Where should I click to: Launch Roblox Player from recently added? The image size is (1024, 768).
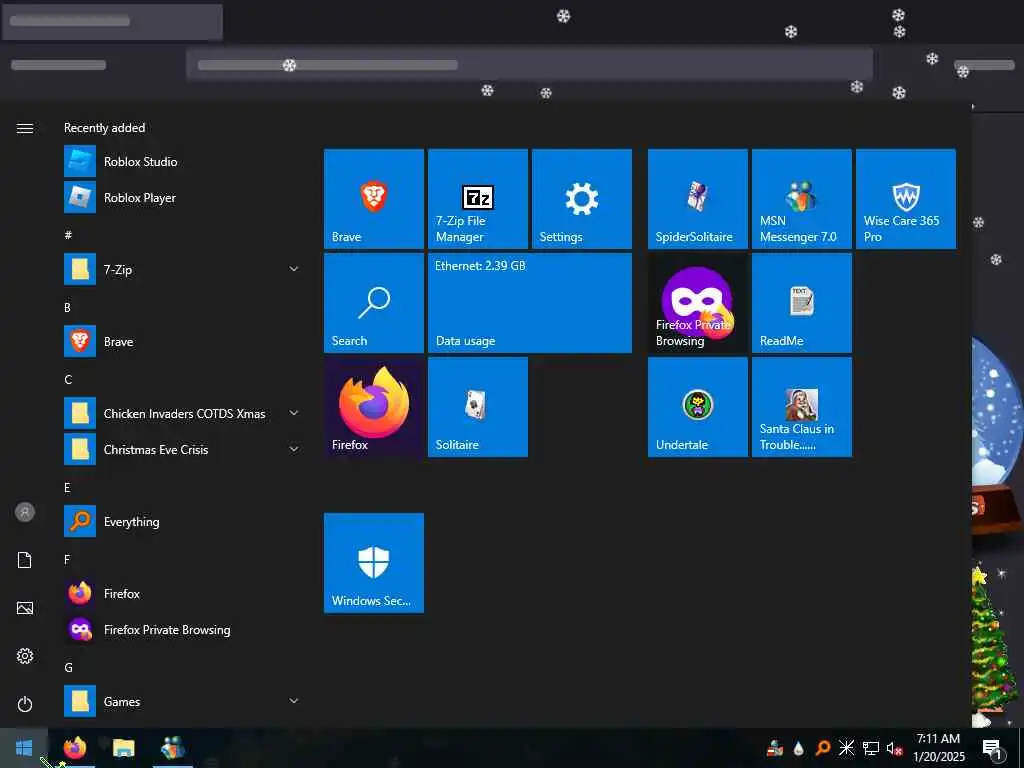[x=183, y=197]
